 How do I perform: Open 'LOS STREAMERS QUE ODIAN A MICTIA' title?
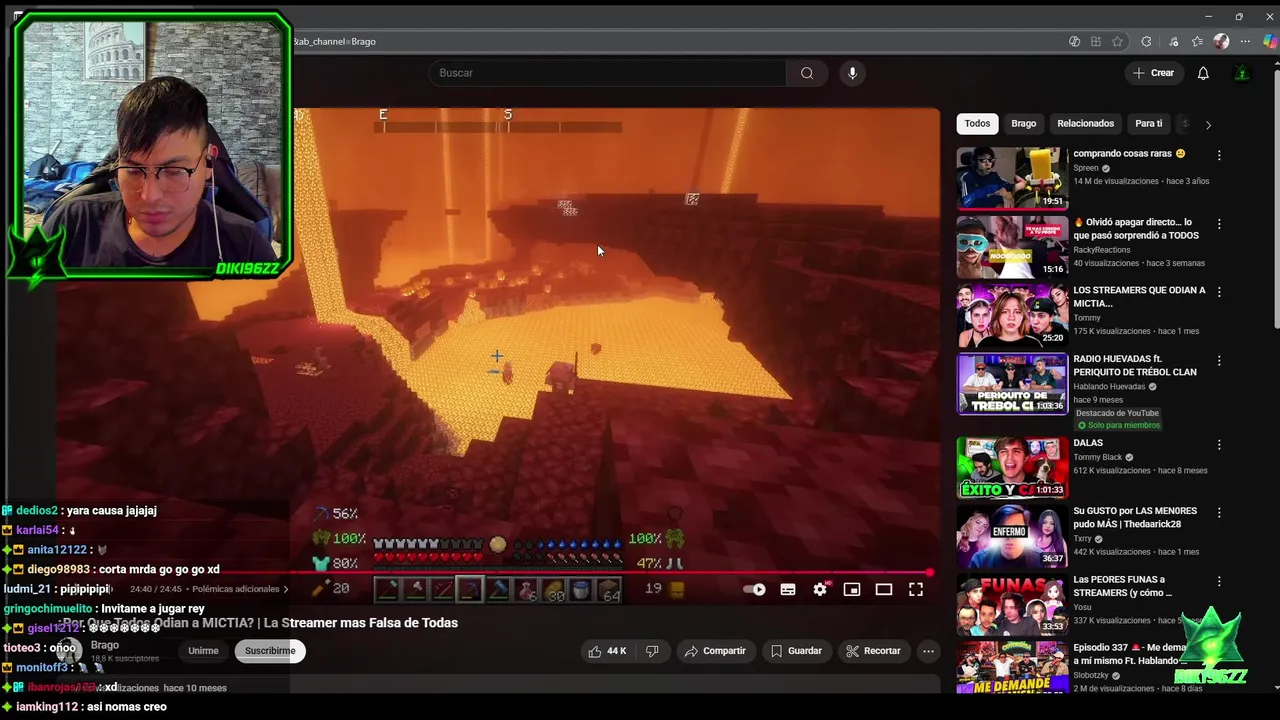tap(1139, 297)
